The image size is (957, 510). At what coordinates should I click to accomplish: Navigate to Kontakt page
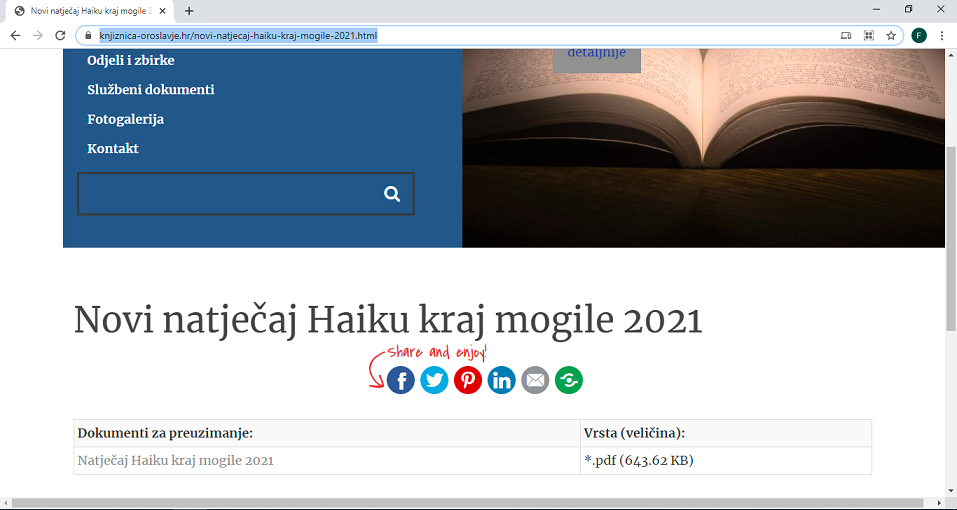click(x=113, y=149)
